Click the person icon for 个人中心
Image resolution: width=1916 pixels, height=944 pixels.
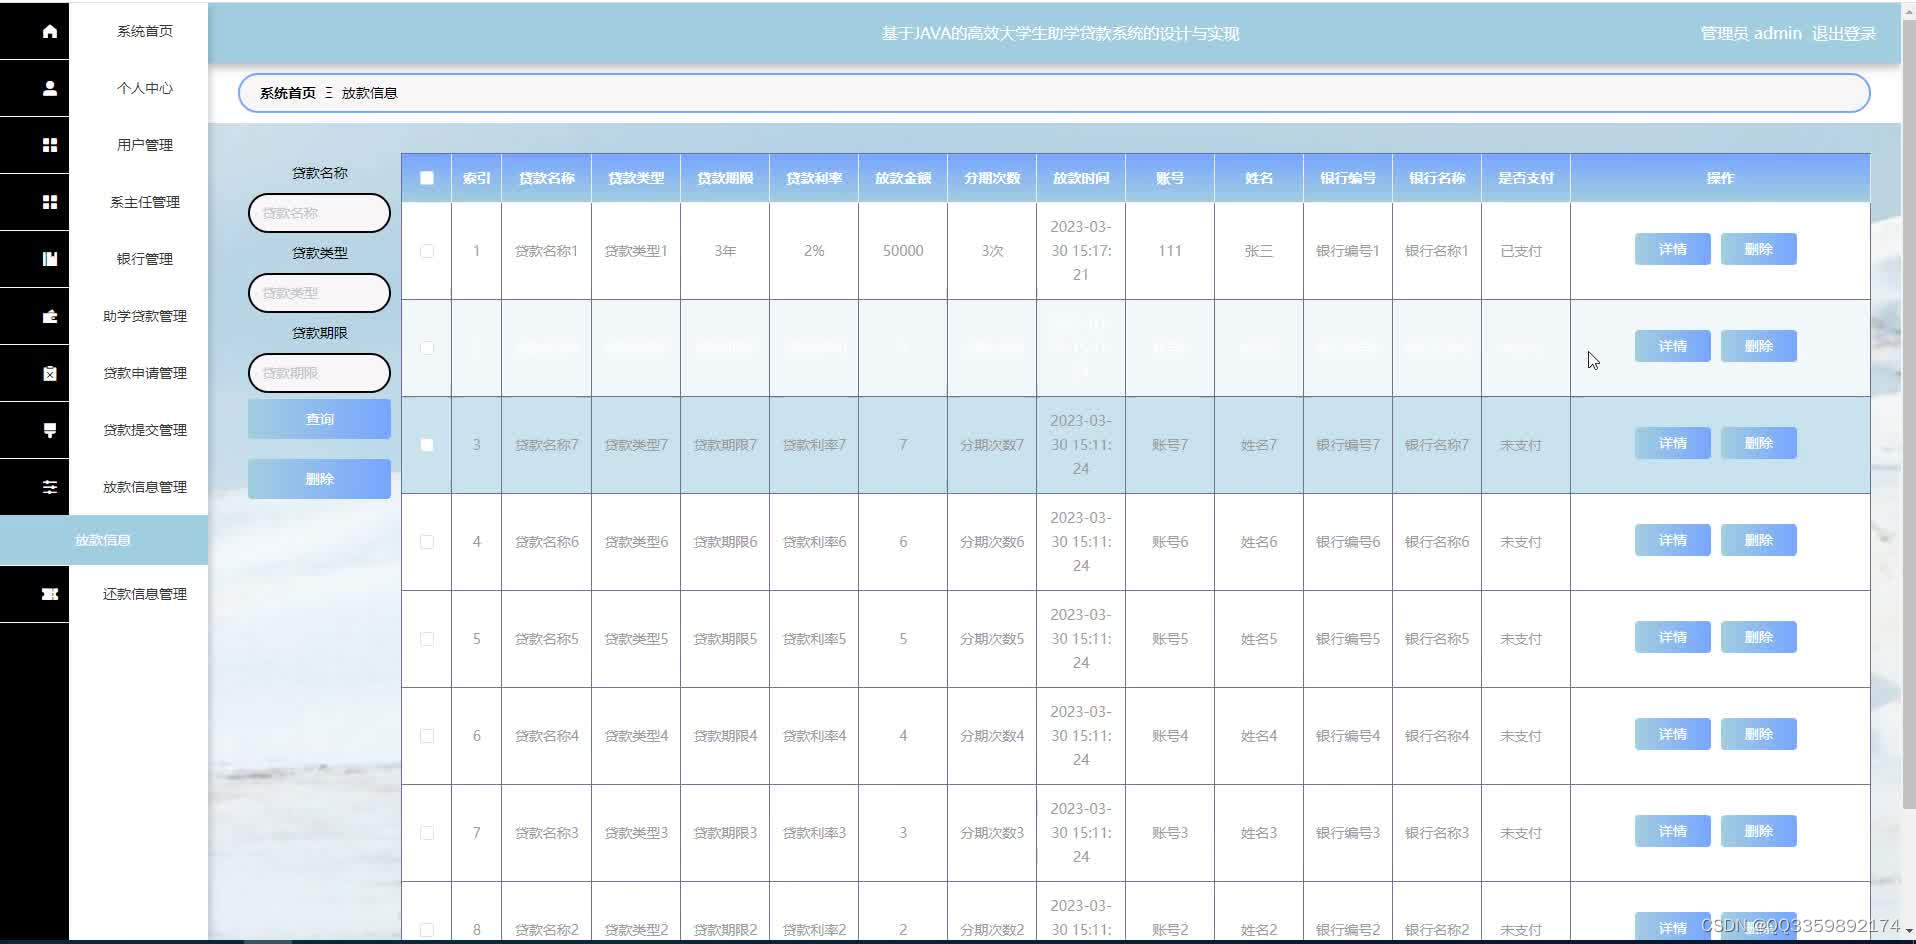point(49,88)
